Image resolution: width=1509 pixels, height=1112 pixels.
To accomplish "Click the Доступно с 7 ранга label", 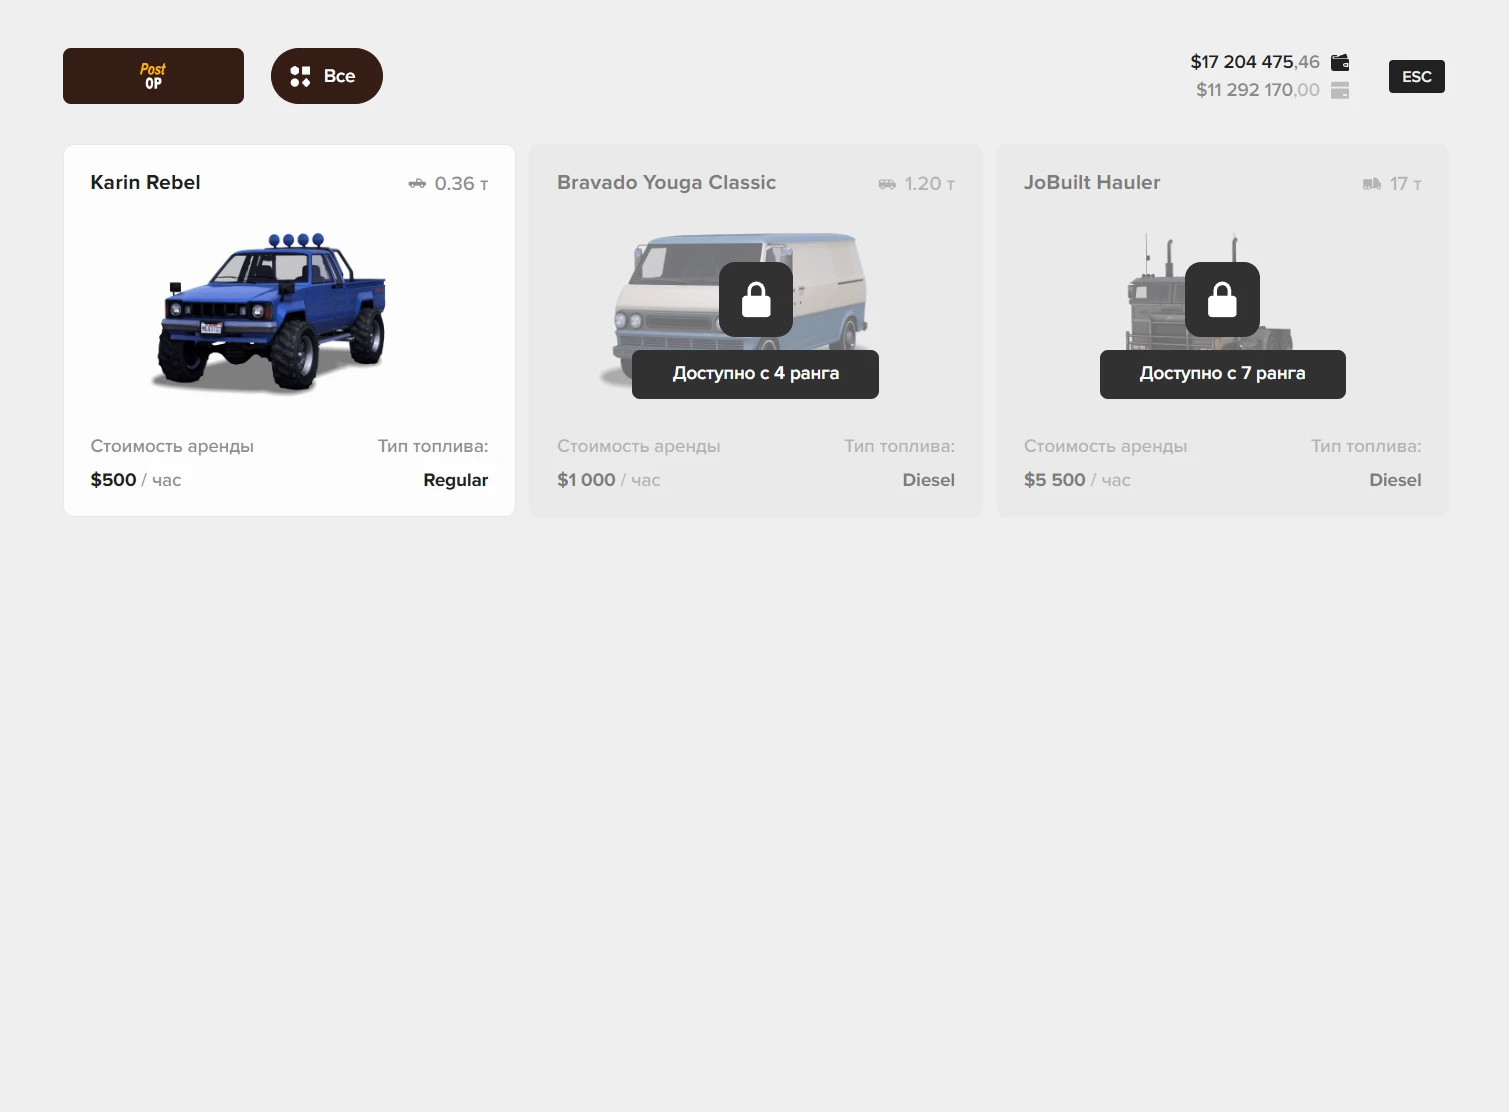I will pyautogui.click(x=1222, y=374).
